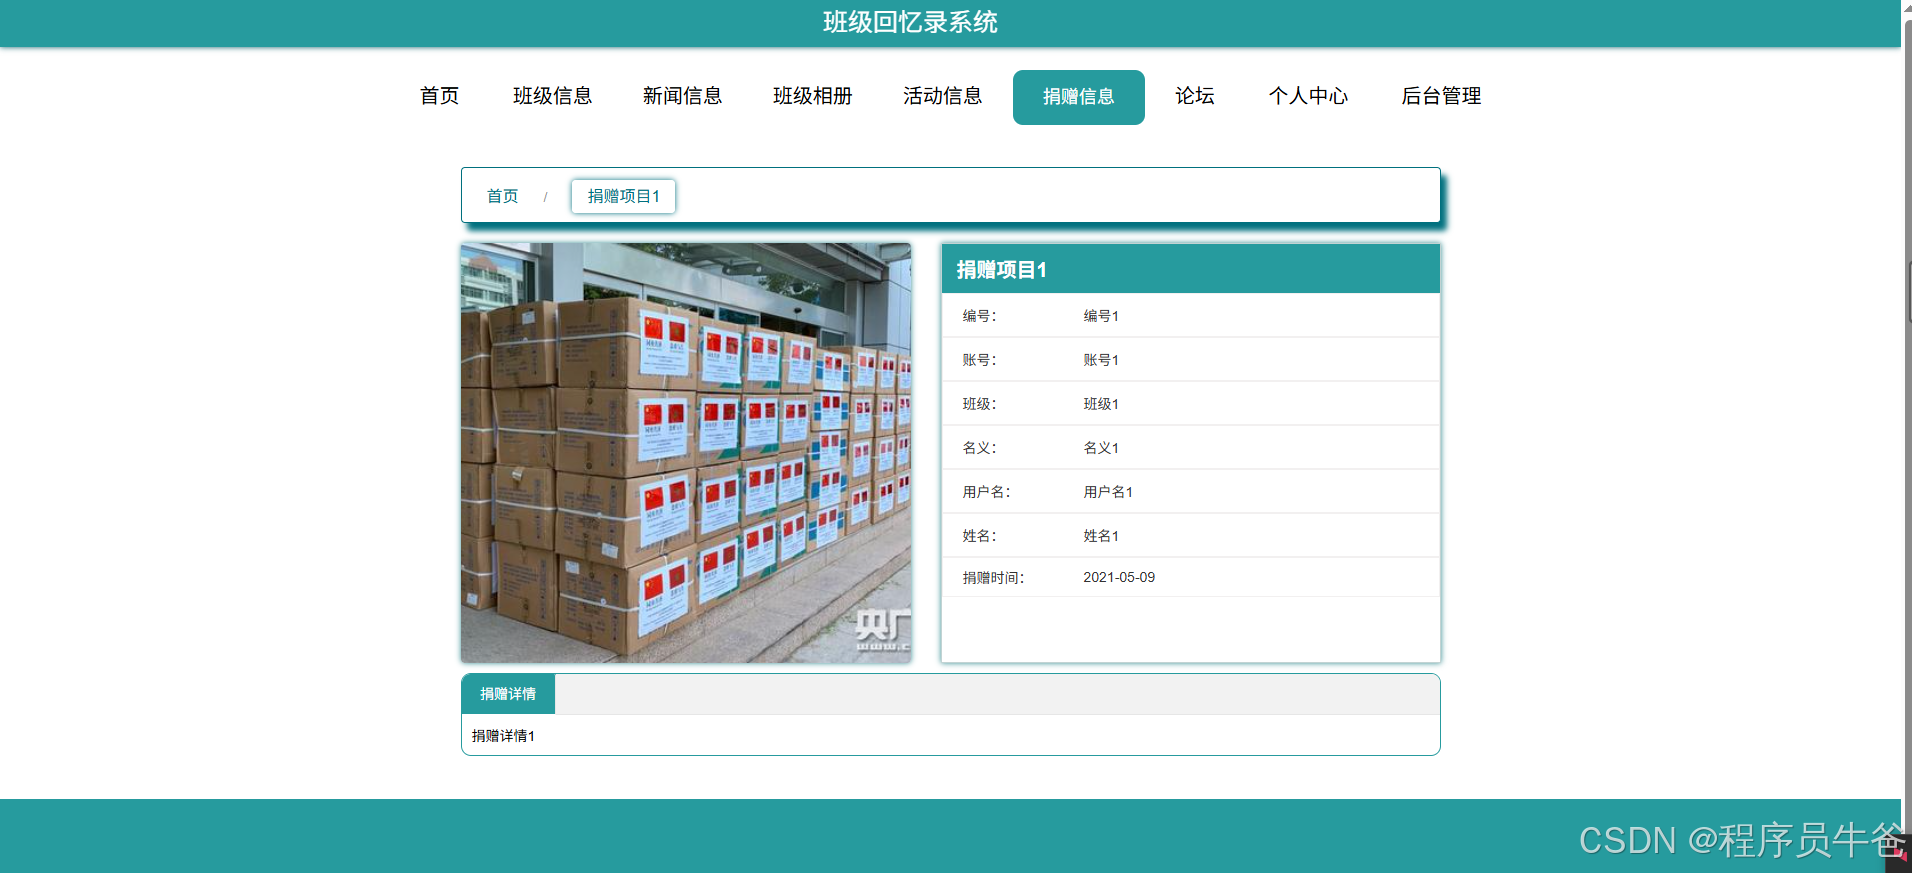Click the 用户名1 value
Image resolution: width=1912 pixels, height=873 pixels.
pyautogui.click(x=1108, y=492)
